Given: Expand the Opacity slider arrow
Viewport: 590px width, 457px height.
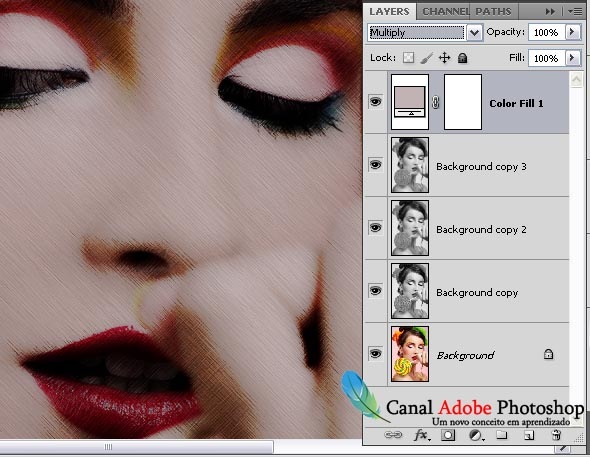Looking at the screenshot, I should [572, 32].
